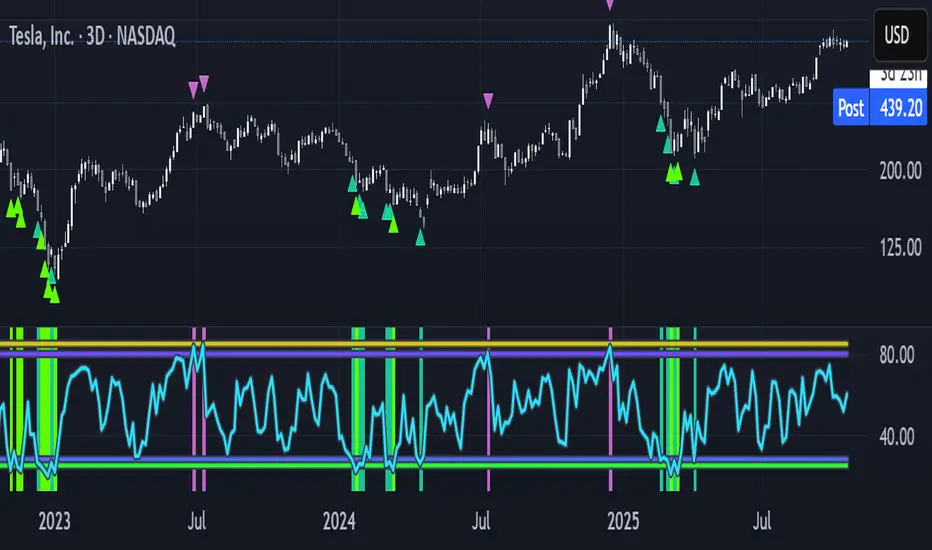Click the purple sell marker above July 2024 peak
The height and width of the screenshot is (550, 932).
(488, 100)
